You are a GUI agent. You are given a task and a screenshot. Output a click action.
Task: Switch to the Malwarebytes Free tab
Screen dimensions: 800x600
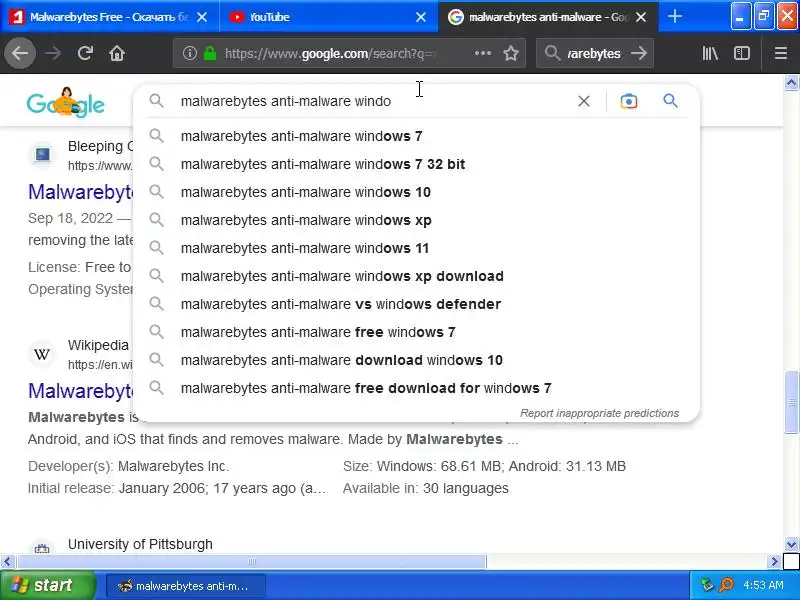pyautogui.click(x=109, y=17)
